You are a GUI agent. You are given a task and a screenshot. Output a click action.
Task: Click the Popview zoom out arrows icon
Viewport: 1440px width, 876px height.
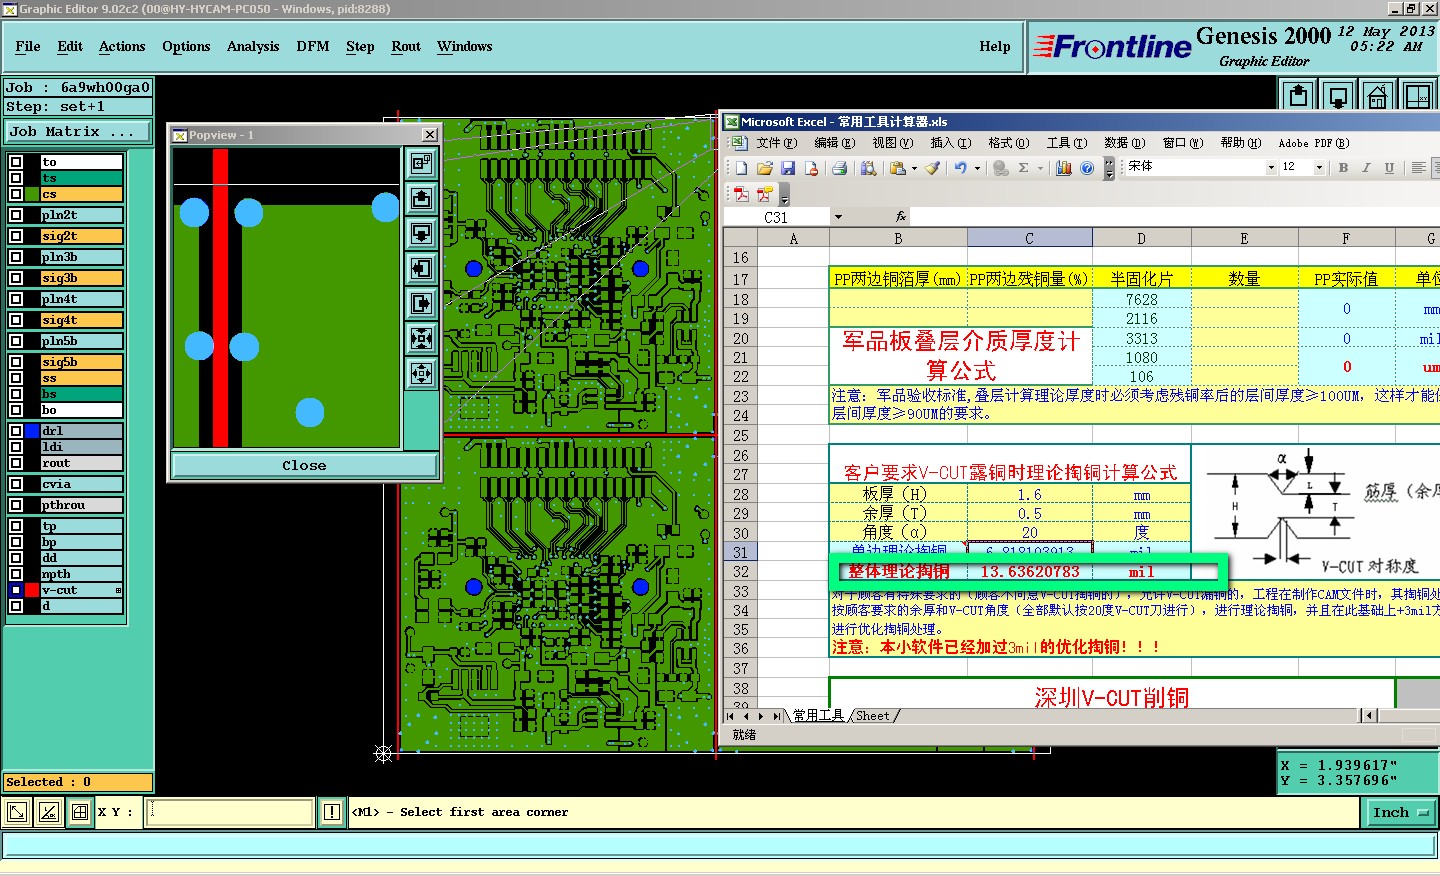[x=421, y=373]
